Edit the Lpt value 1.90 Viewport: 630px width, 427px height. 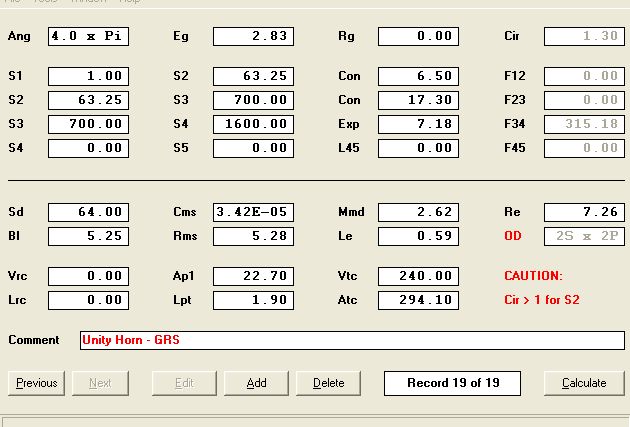(254, 300)
